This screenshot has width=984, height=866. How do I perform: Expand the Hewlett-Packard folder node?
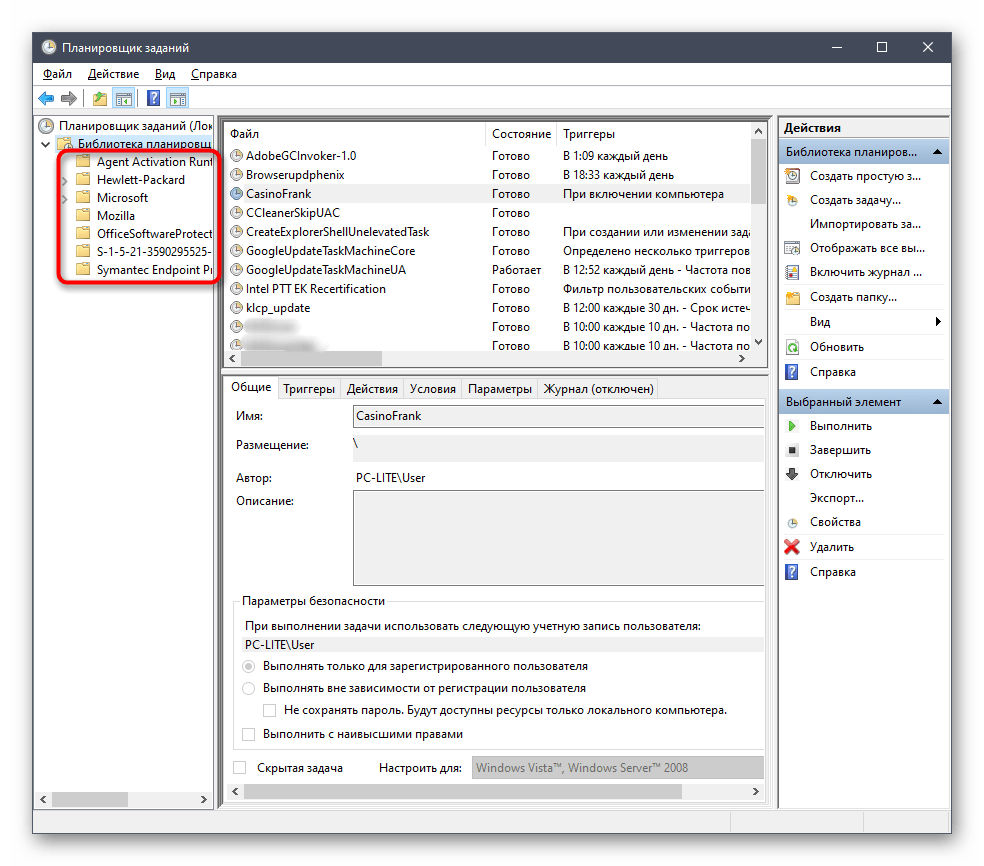point(65,181)
